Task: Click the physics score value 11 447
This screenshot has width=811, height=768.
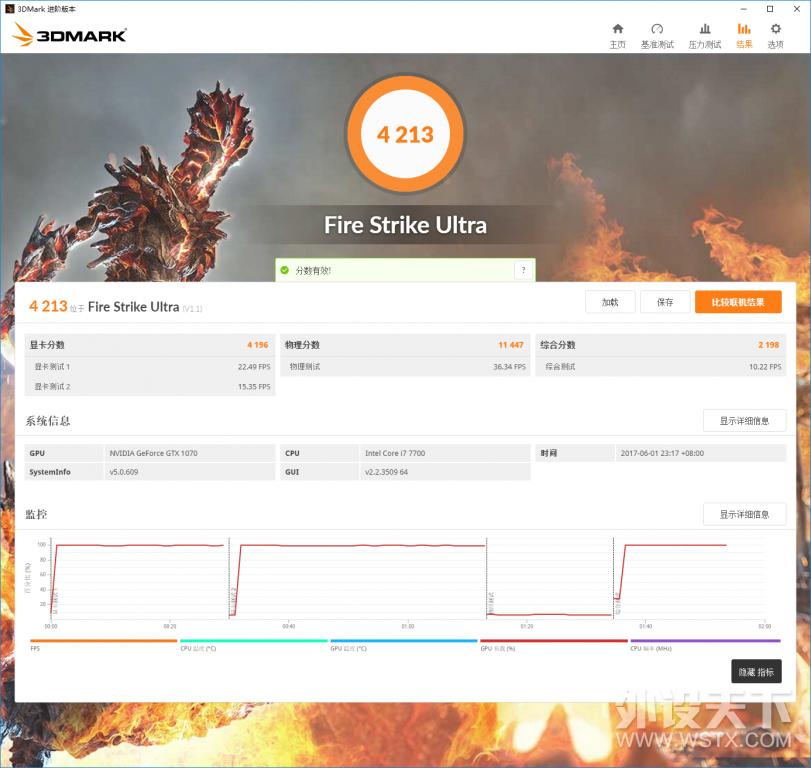Action: 511,345
